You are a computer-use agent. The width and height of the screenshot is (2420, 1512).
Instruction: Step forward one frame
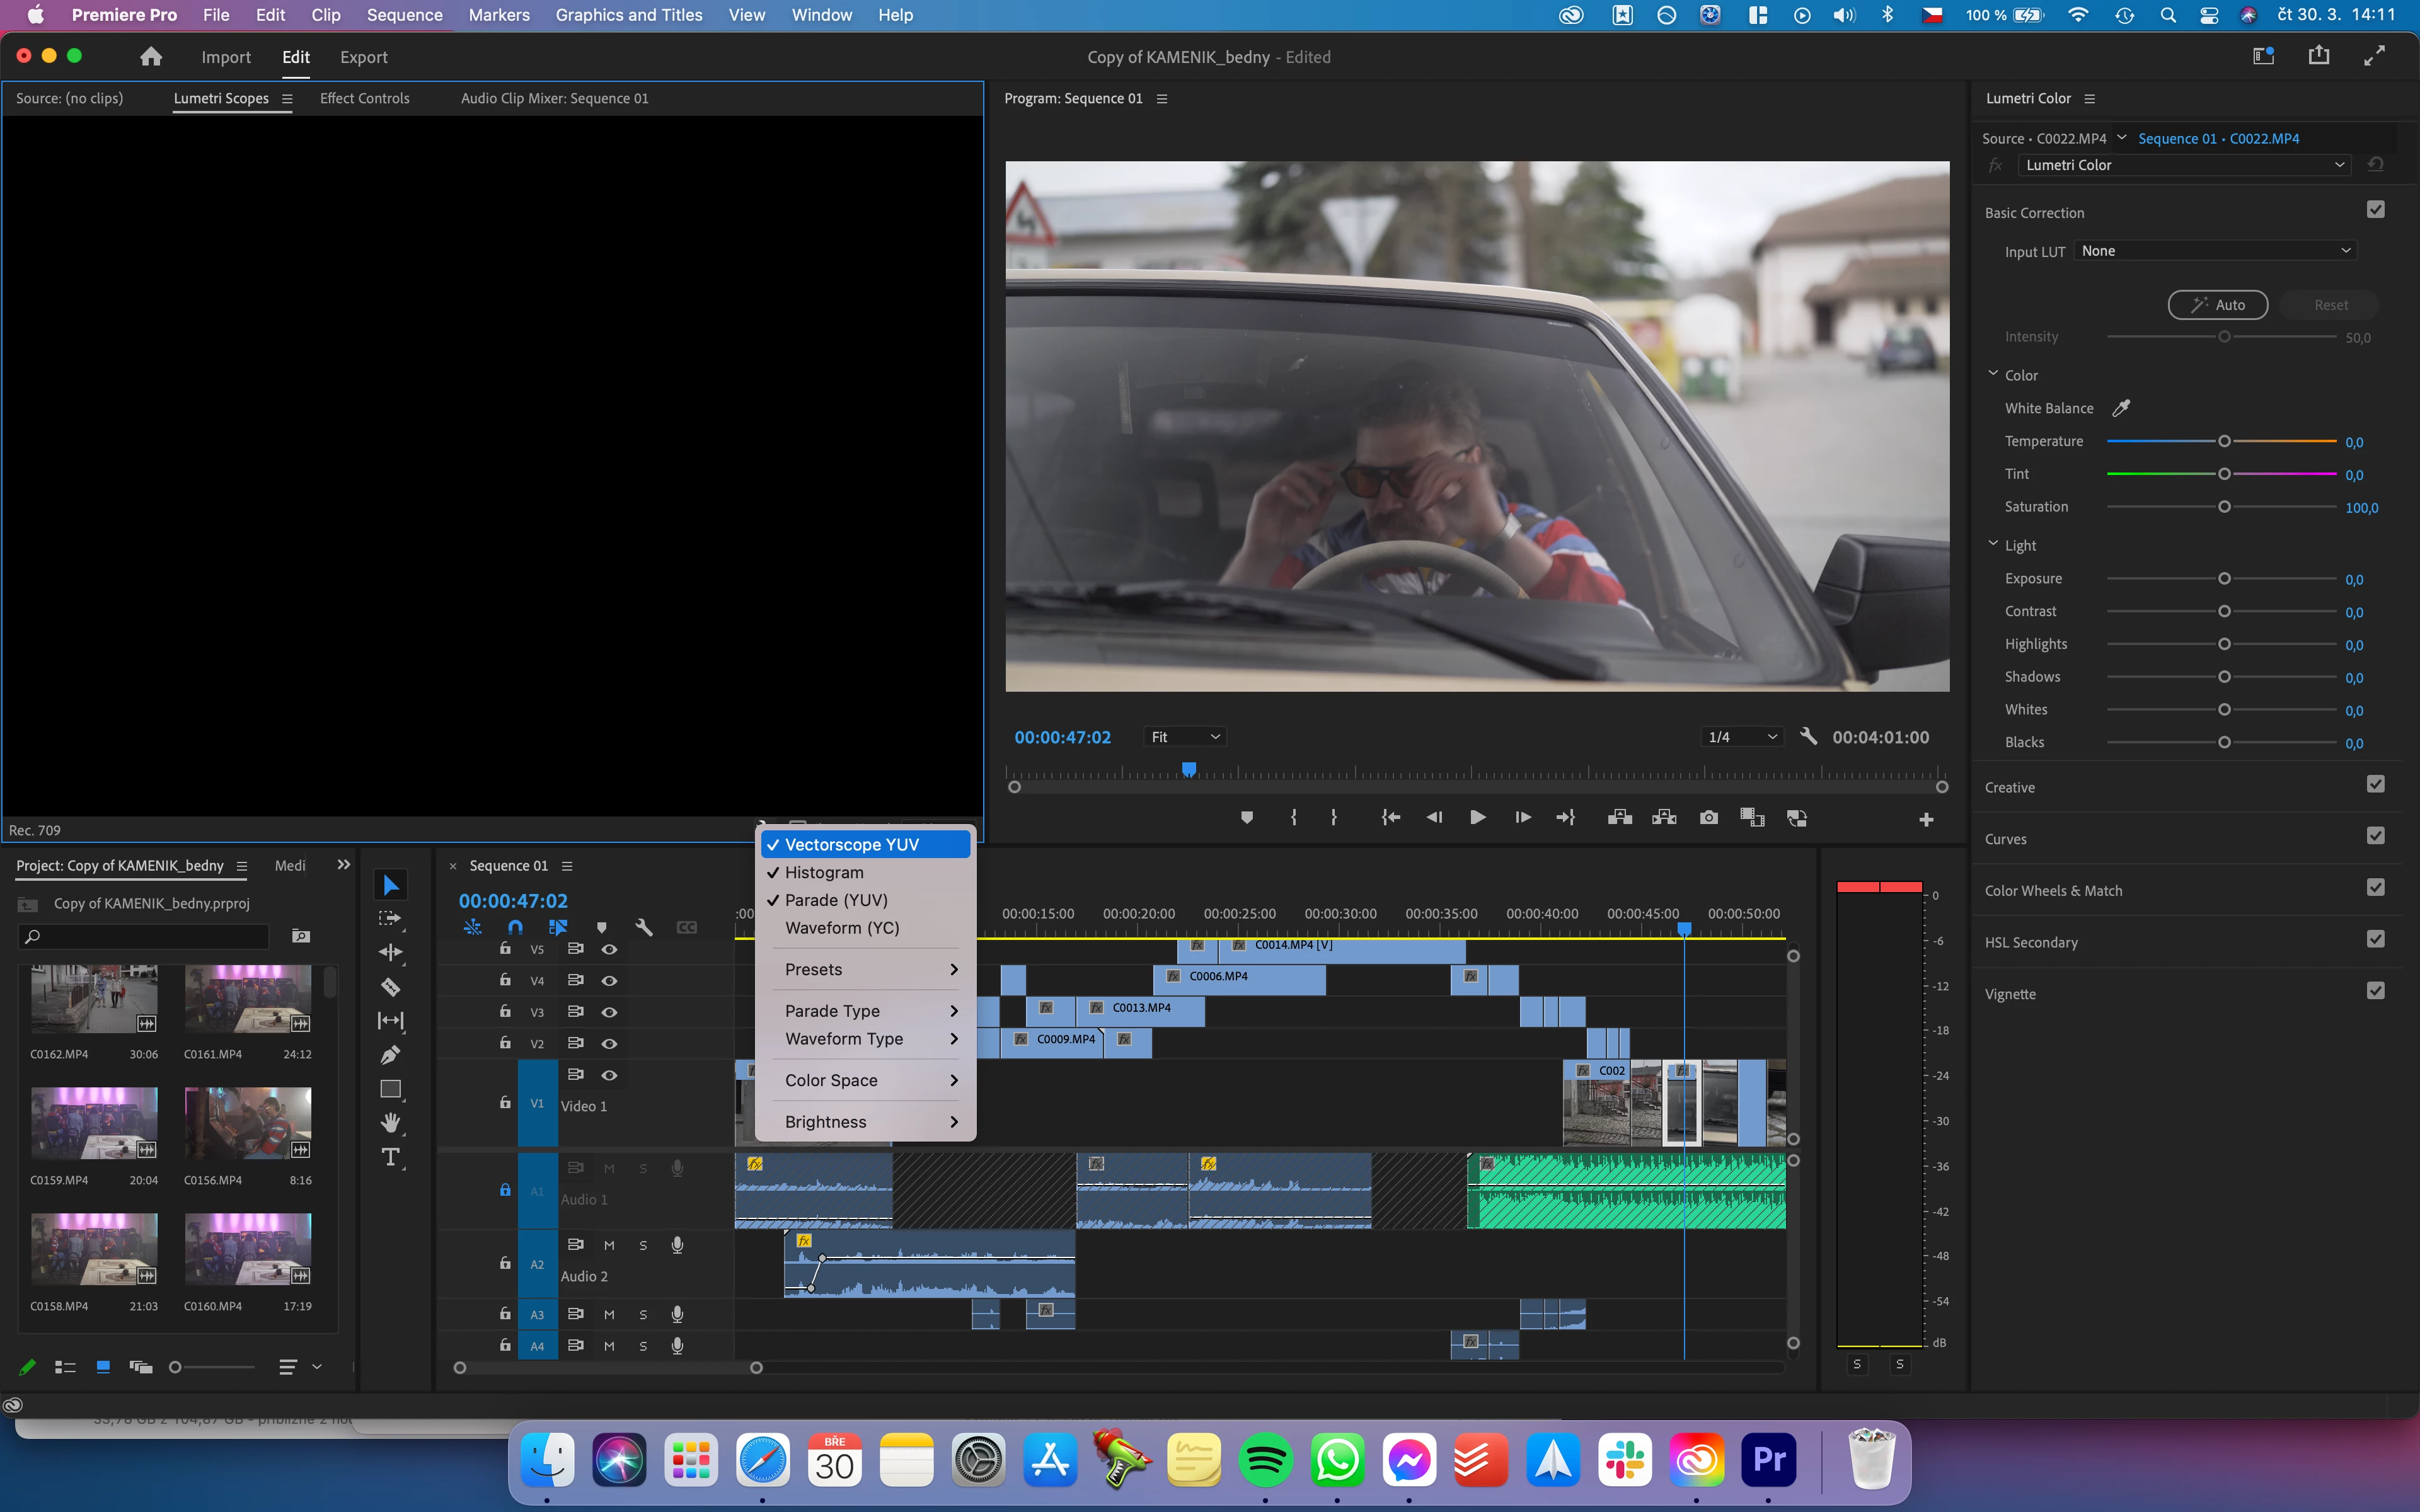click(x=1522, y=818)
